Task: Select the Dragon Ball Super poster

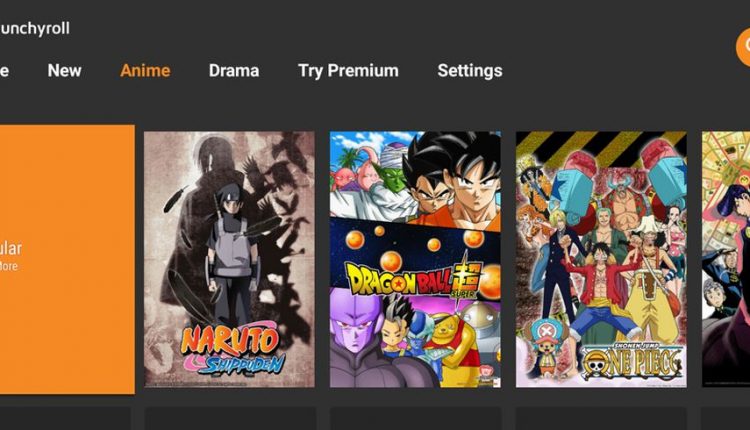Action: (x=415, y=259)
